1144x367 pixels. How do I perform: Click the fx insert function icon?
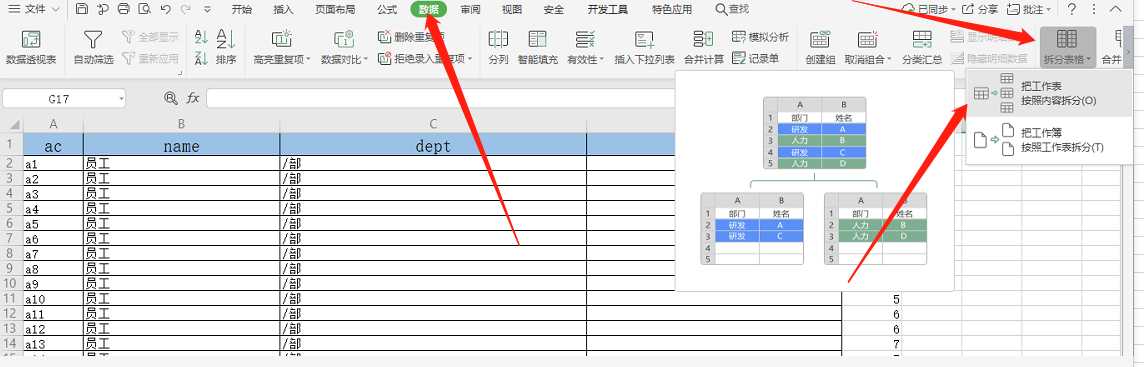(193, 98)
